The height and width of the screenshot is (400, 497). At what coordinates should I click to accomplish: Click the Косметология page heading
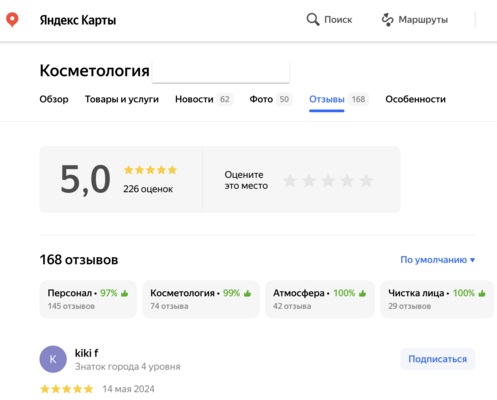pyautogui.click(x=94, y=71)
